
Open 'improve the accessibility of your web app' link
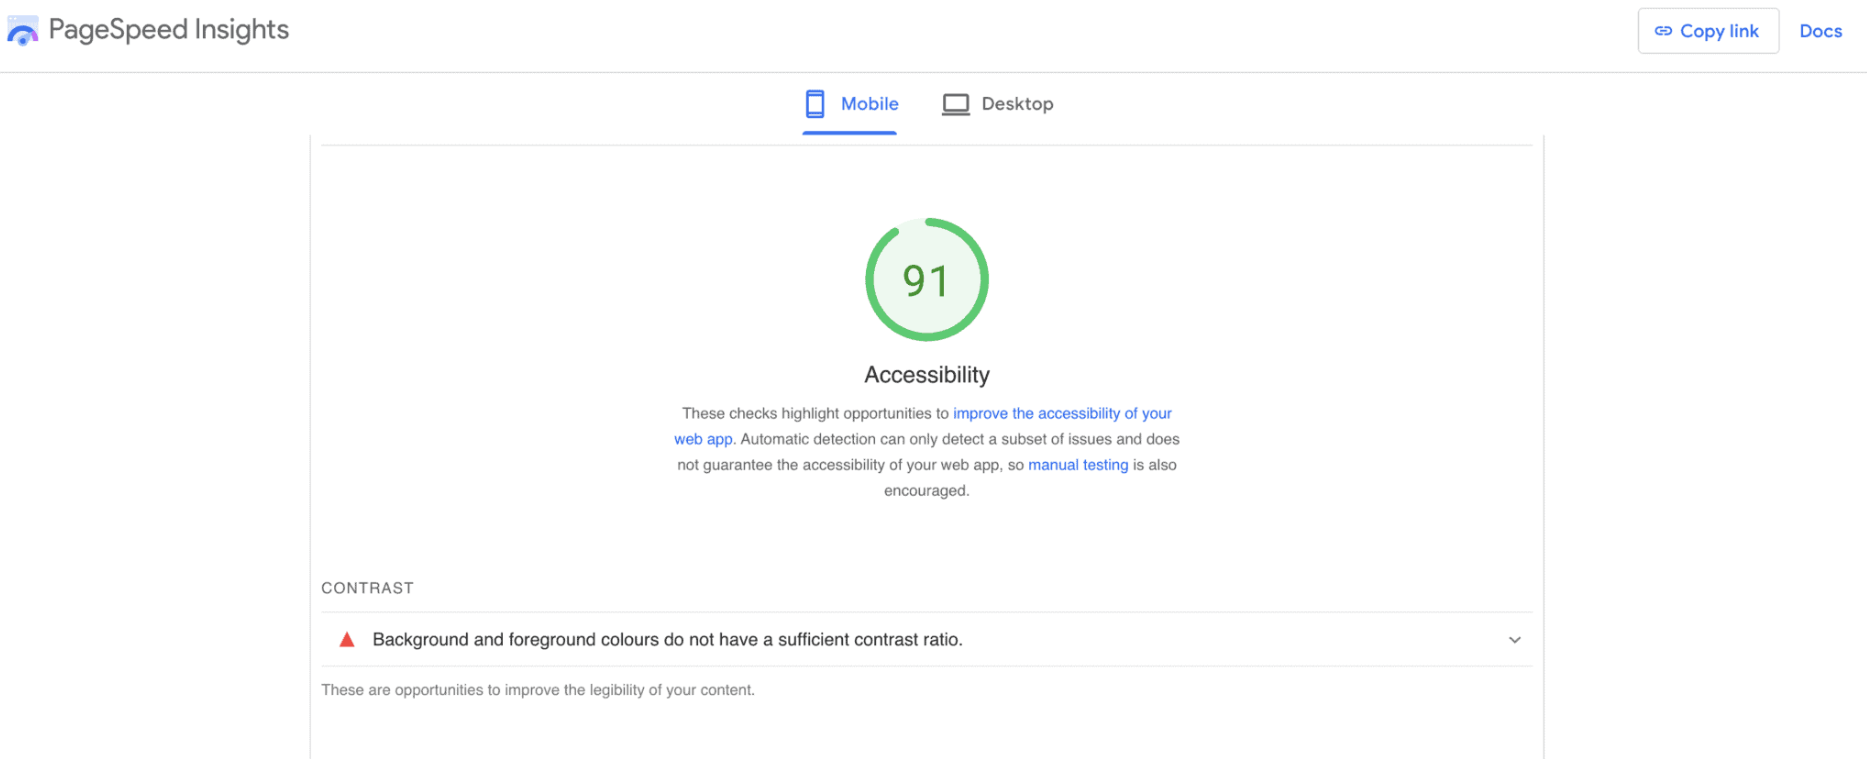(x=1062, y=413)
